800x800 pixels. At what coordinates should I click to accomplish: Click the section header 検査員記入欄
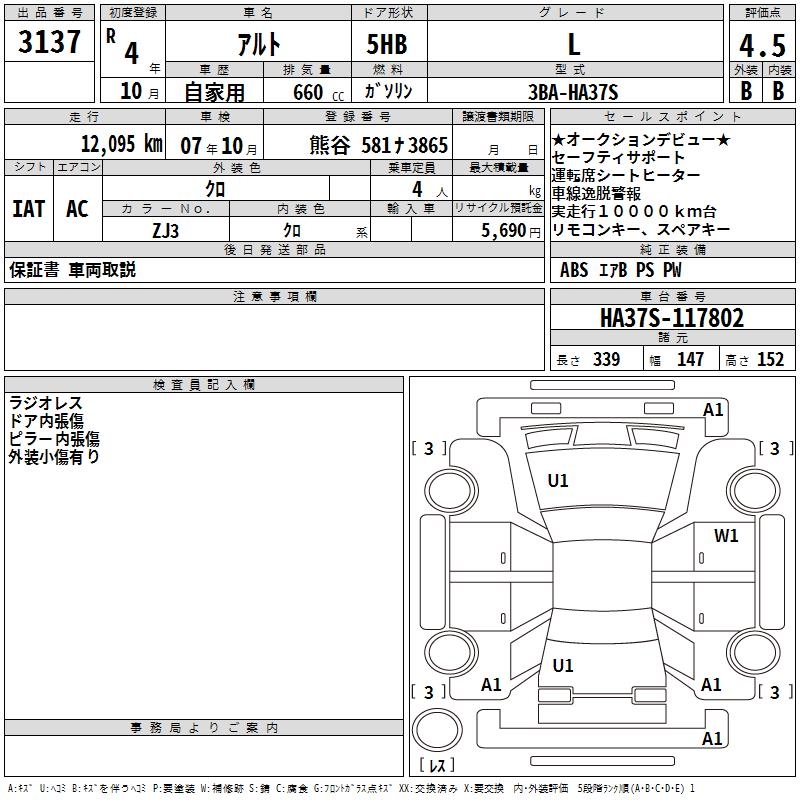pos(204,385)
